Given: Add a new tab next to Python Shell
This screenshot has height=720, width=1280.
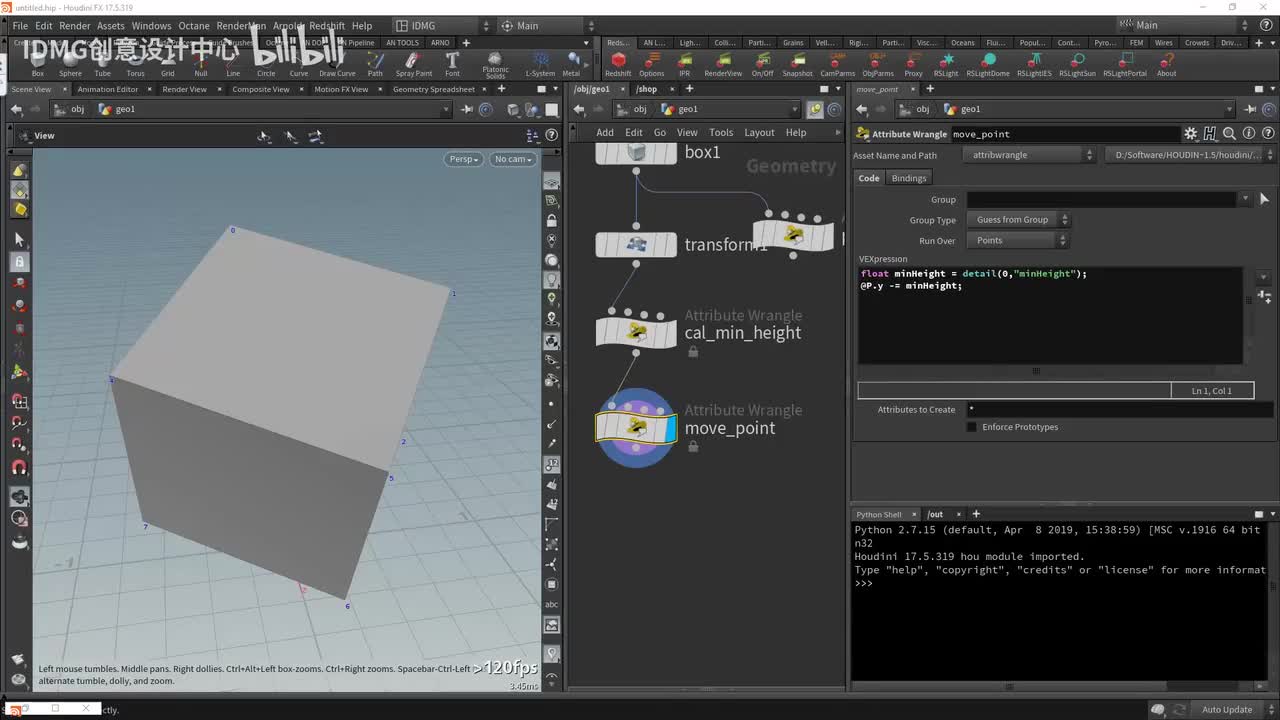Looking at the screenshot, I should 976,514.
